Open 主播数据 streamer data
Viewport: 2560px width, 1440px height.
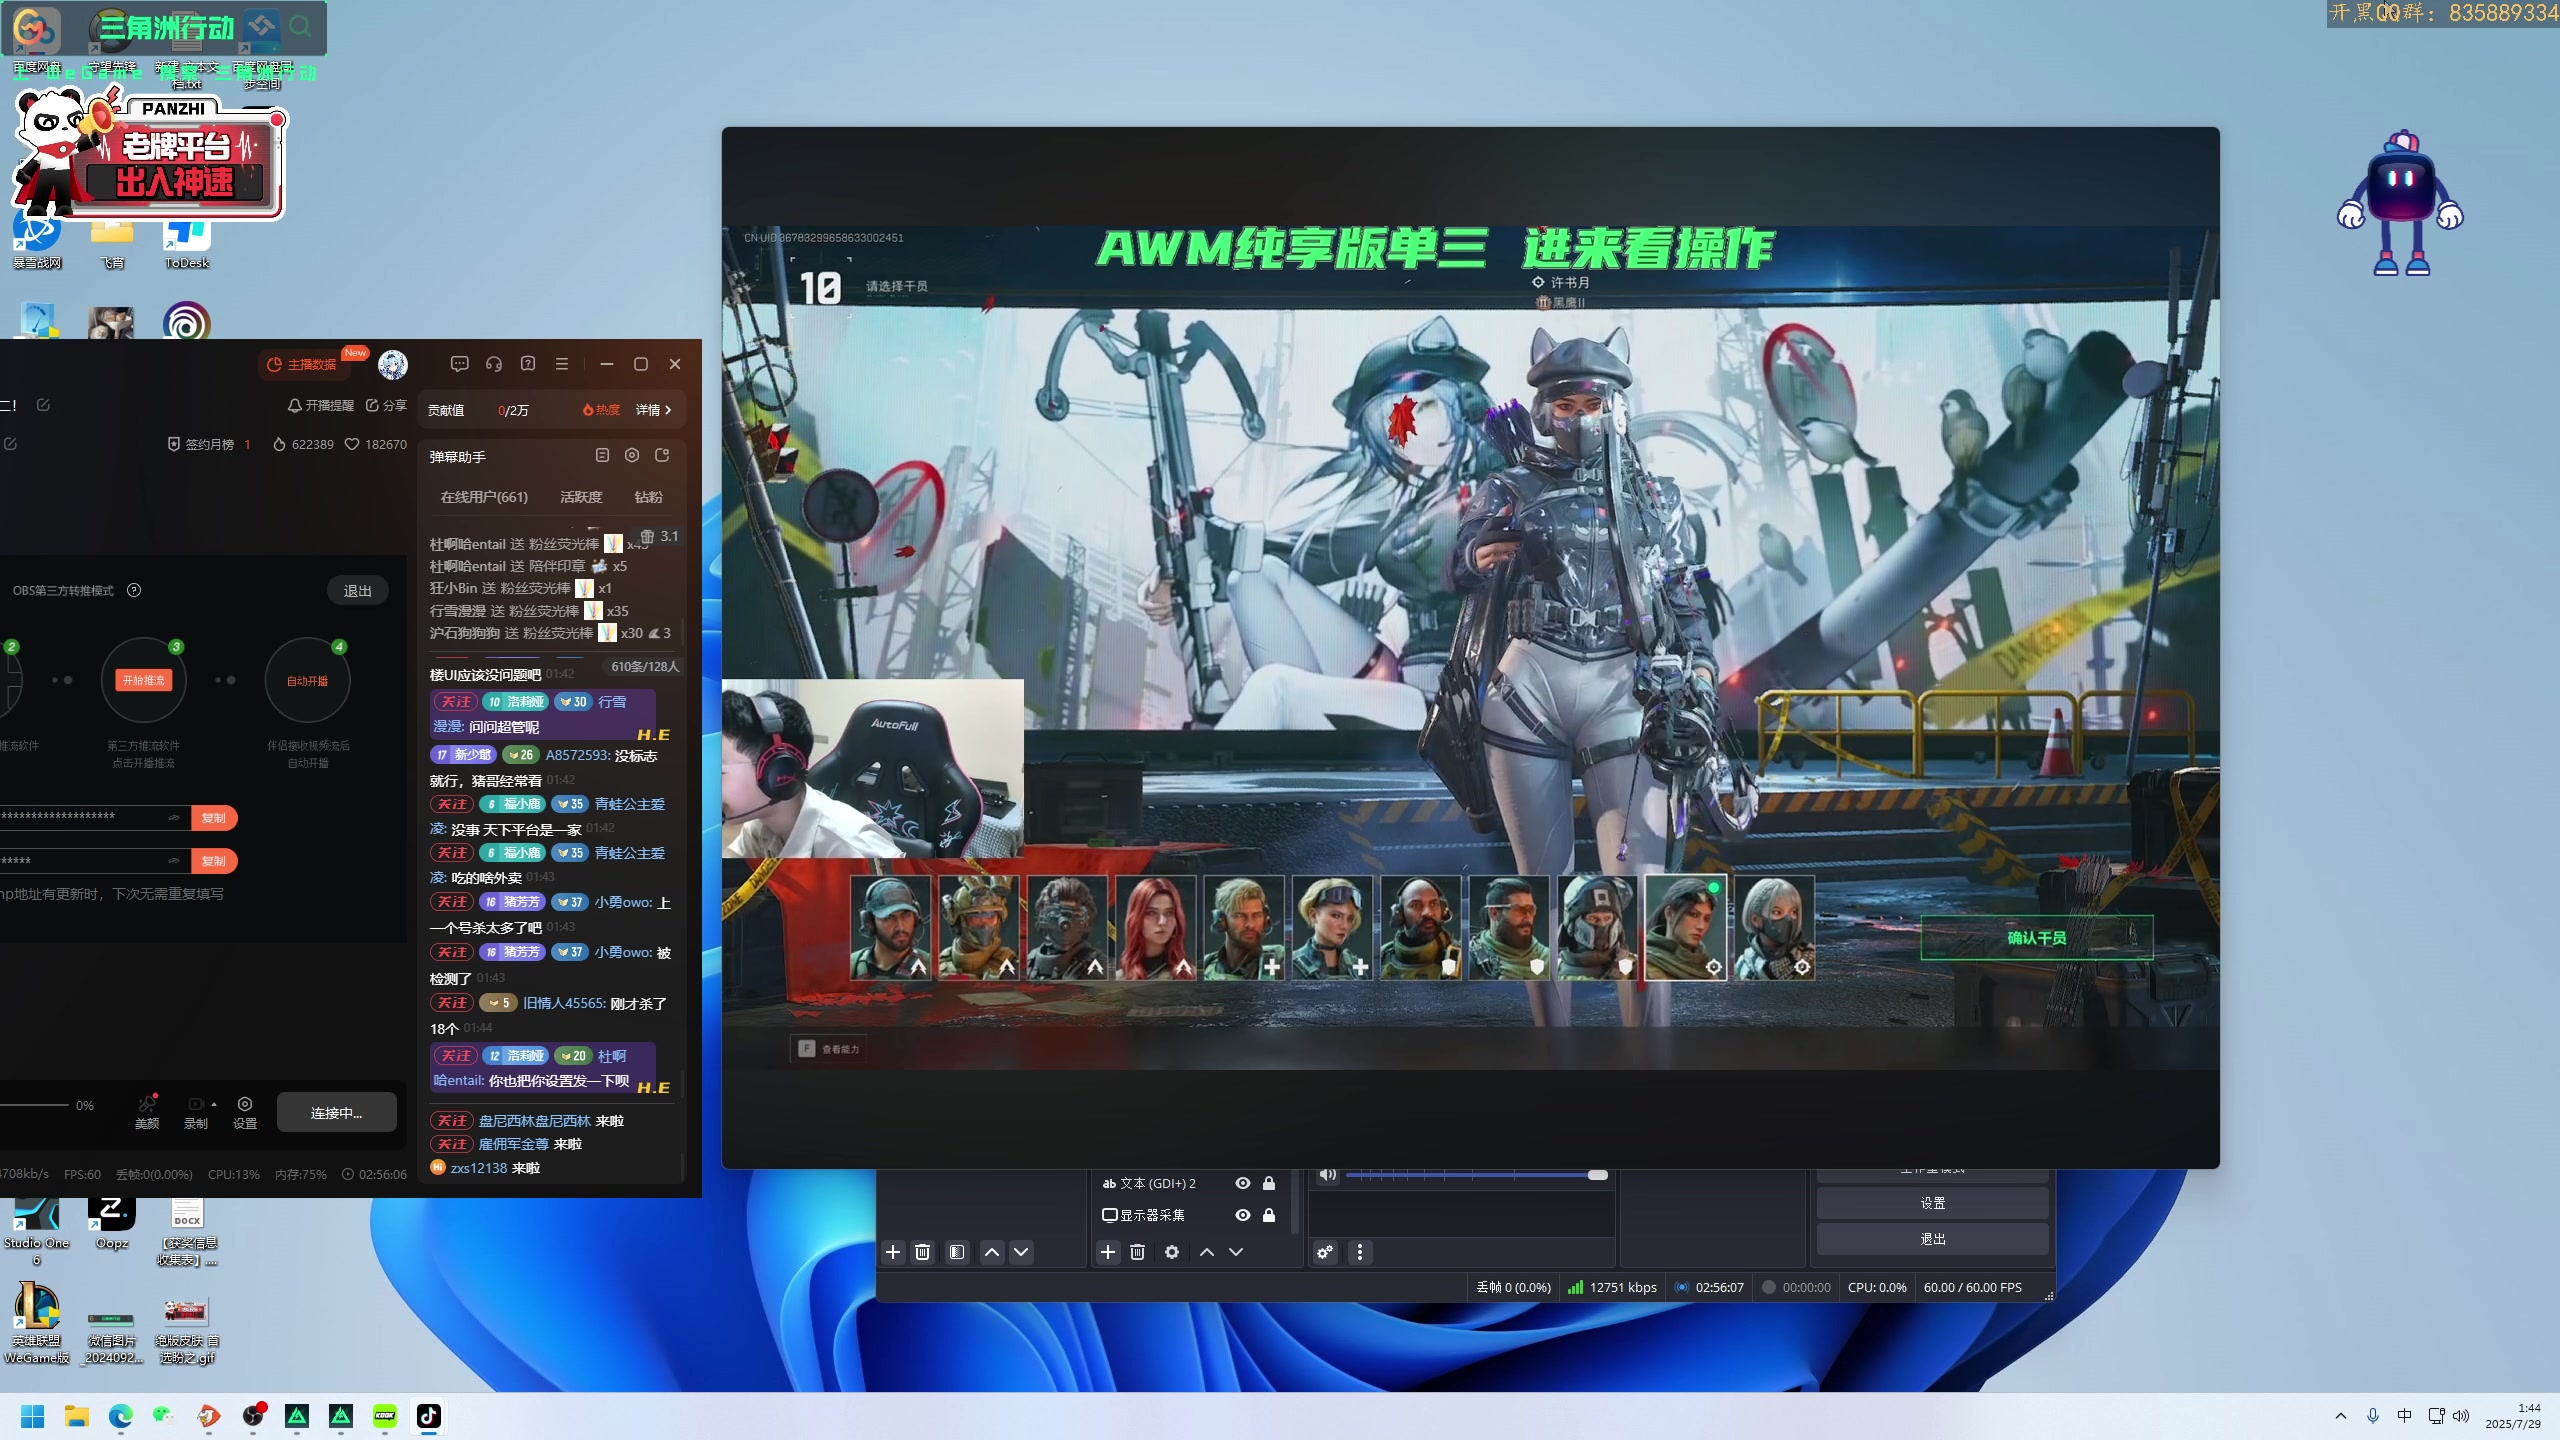point(303,364)
